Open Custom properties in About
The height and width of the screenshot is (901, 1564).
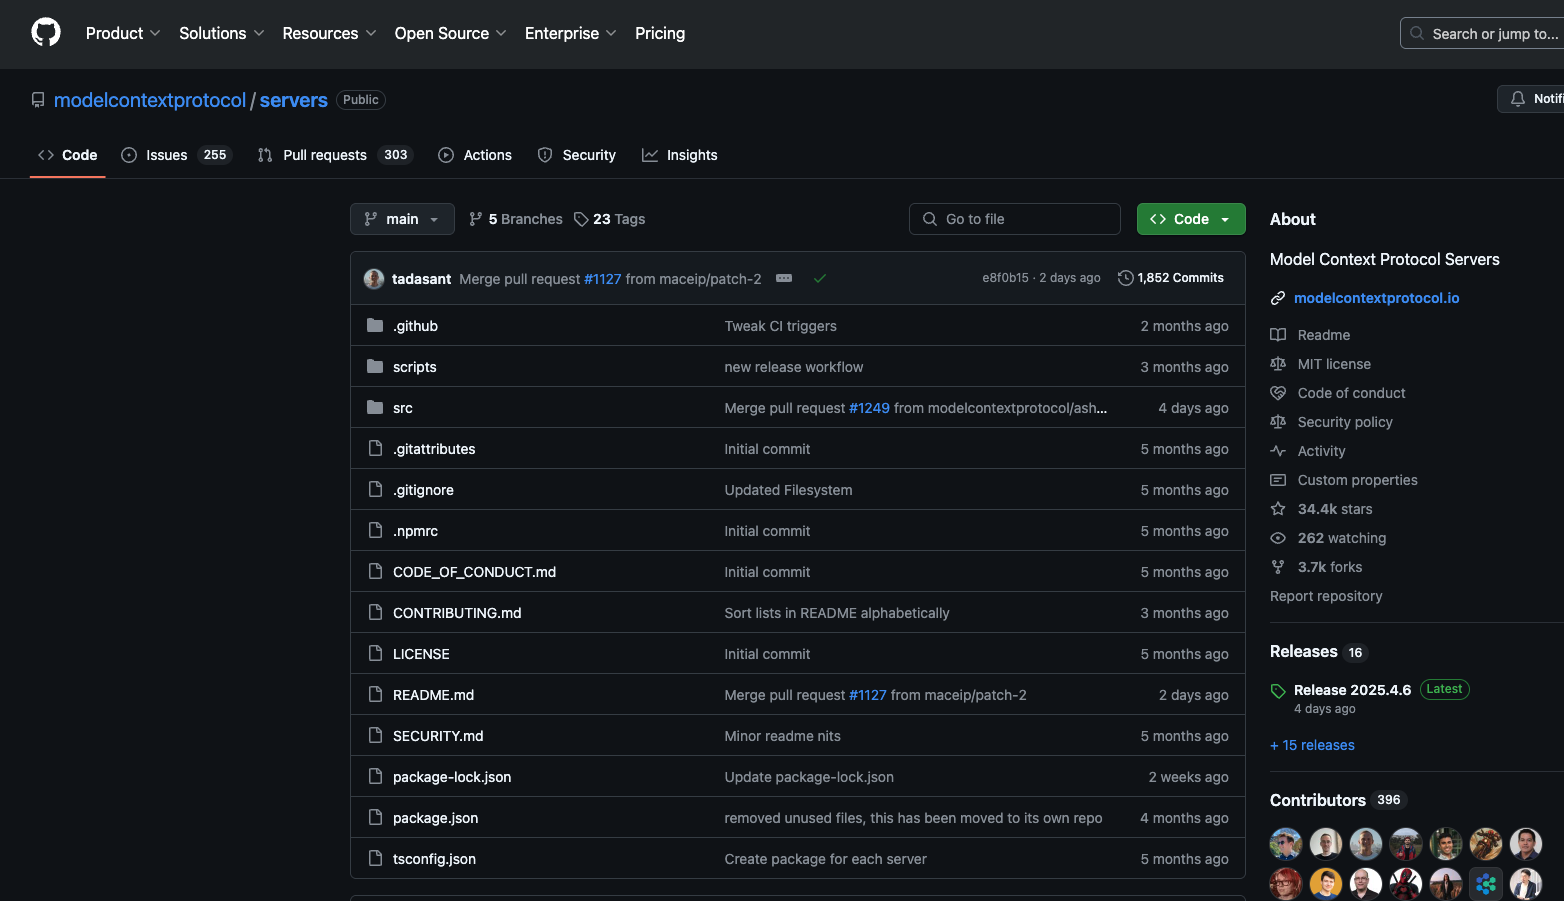pos(1357,480)
